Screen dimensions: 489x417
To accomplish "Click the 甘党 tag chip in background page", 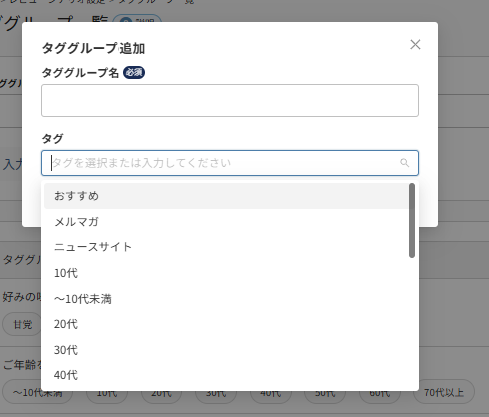I will (x=23, y=324).
